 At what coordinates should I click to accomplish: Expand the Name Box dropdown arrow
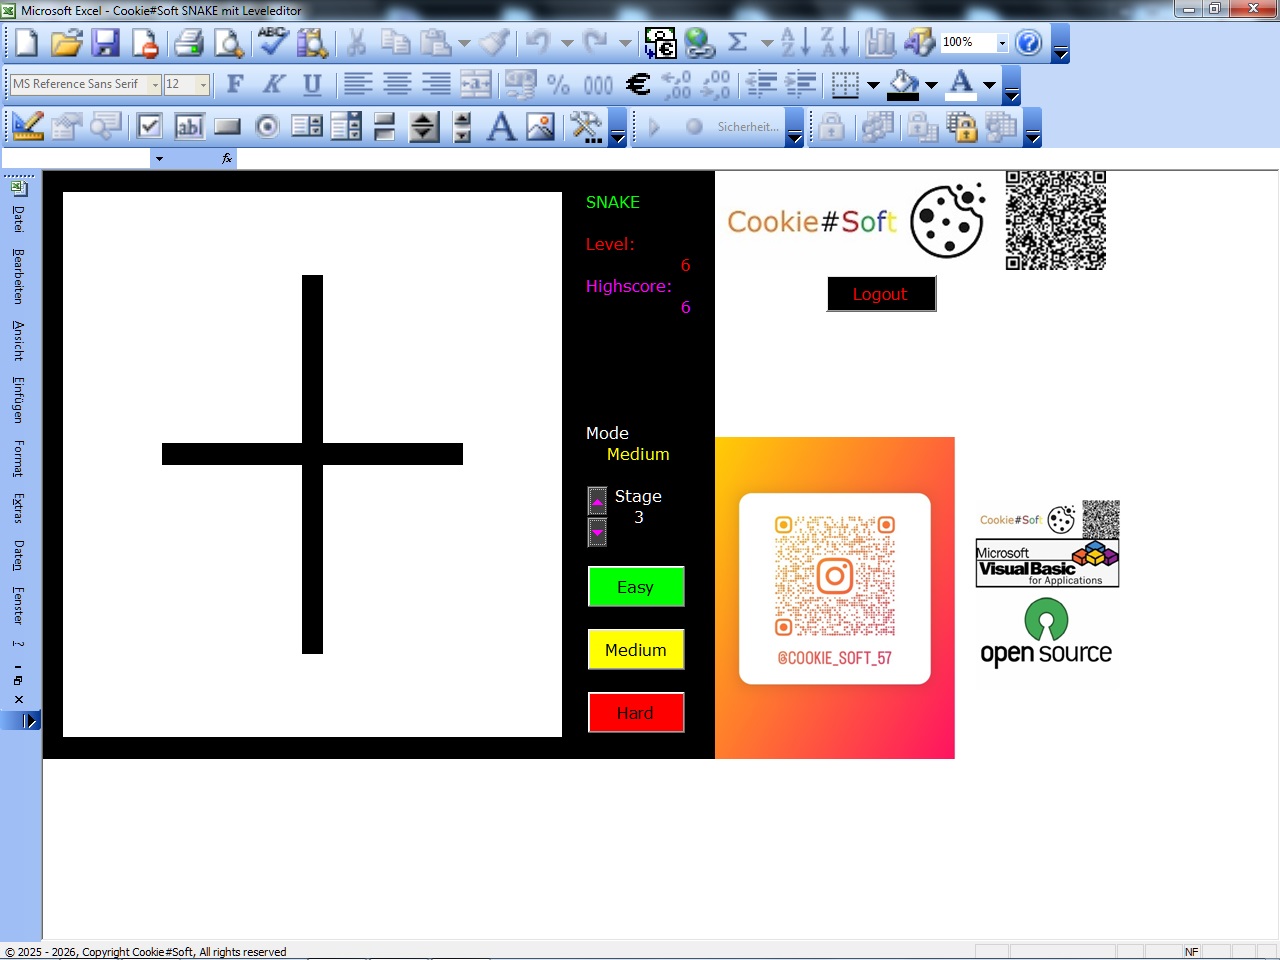(158, 158)
